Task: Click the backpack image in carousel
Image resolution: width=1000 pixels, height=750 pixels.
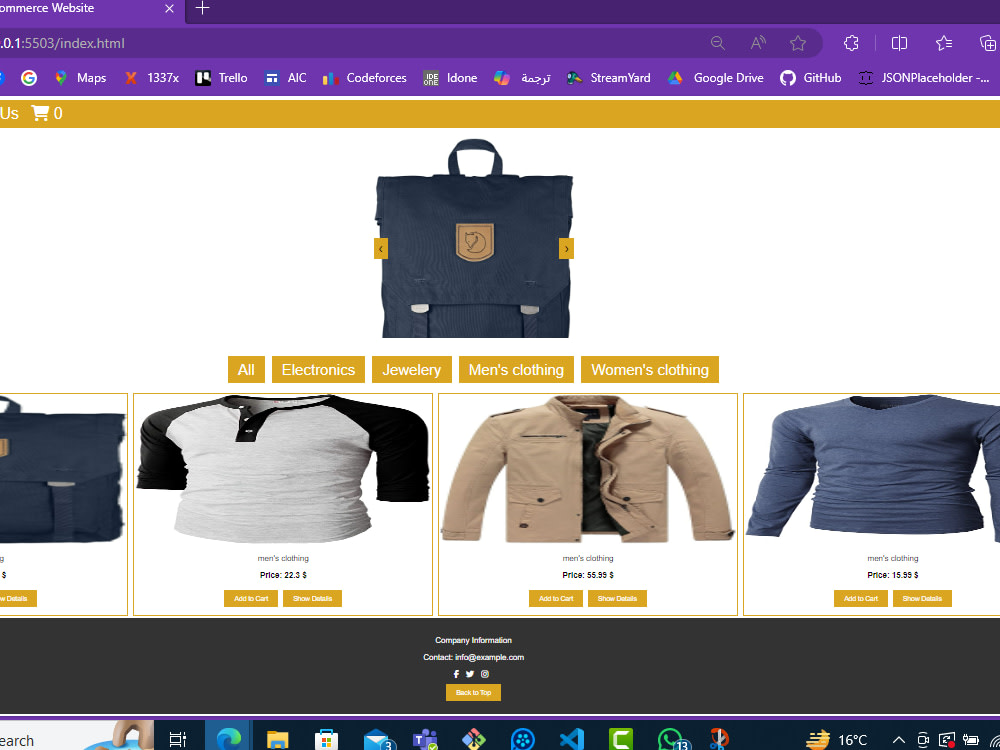Action: (474, 239)
